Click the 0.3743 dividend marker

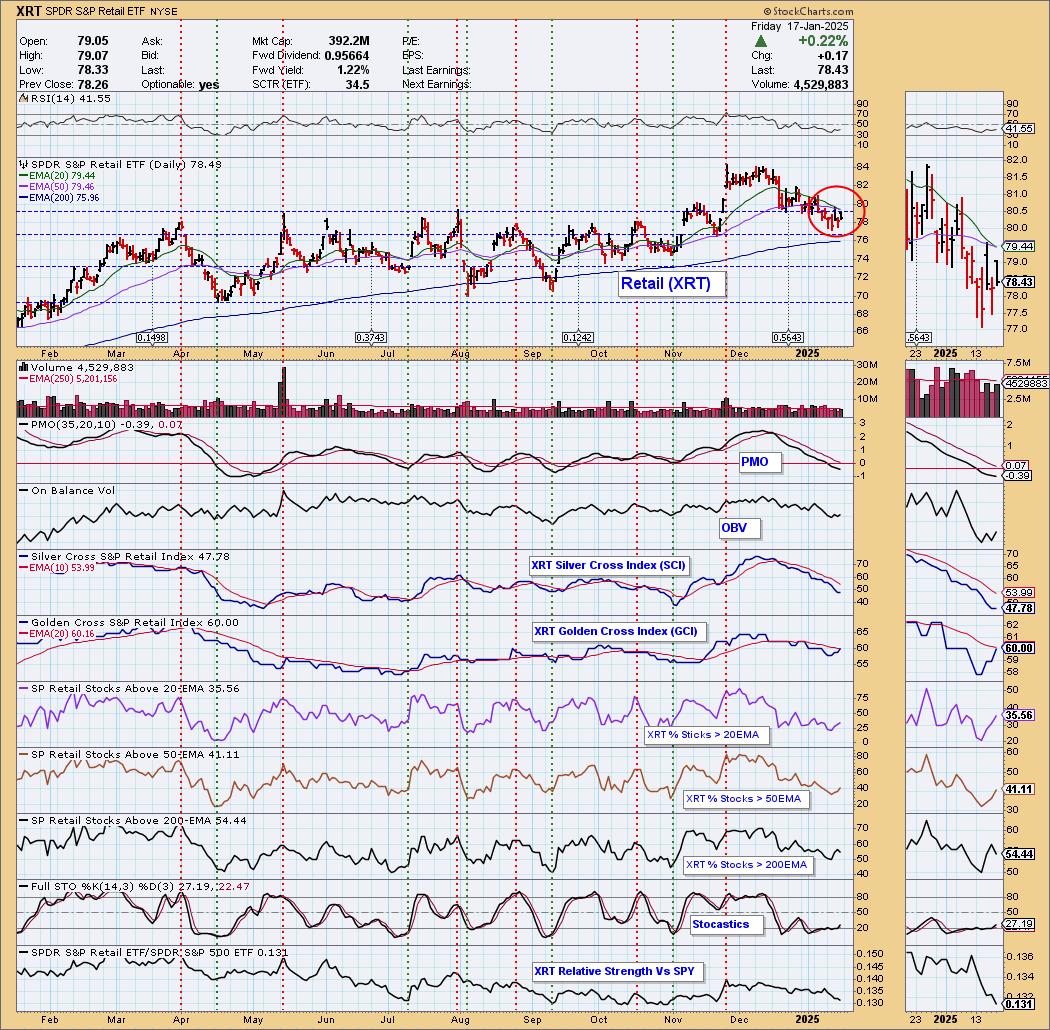pyautogui.click(x=371, y=338)
